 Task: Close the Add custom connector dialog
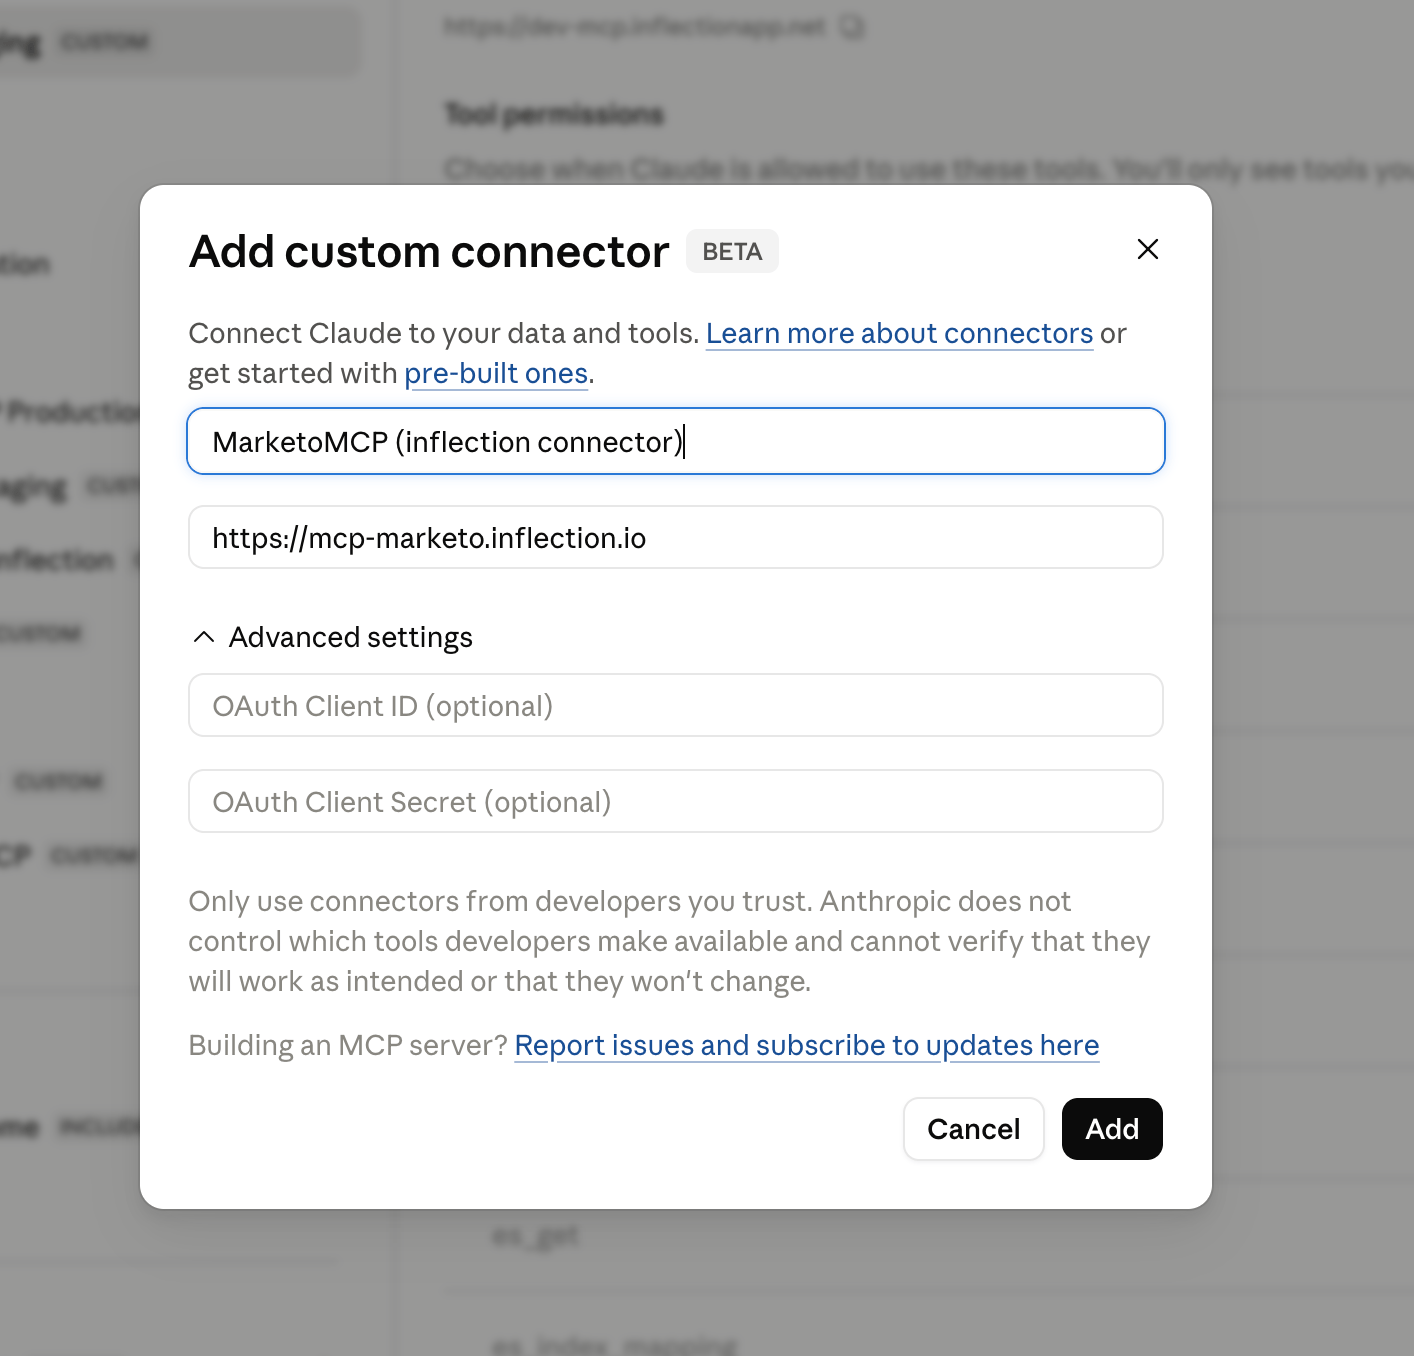coord(1147,249)
